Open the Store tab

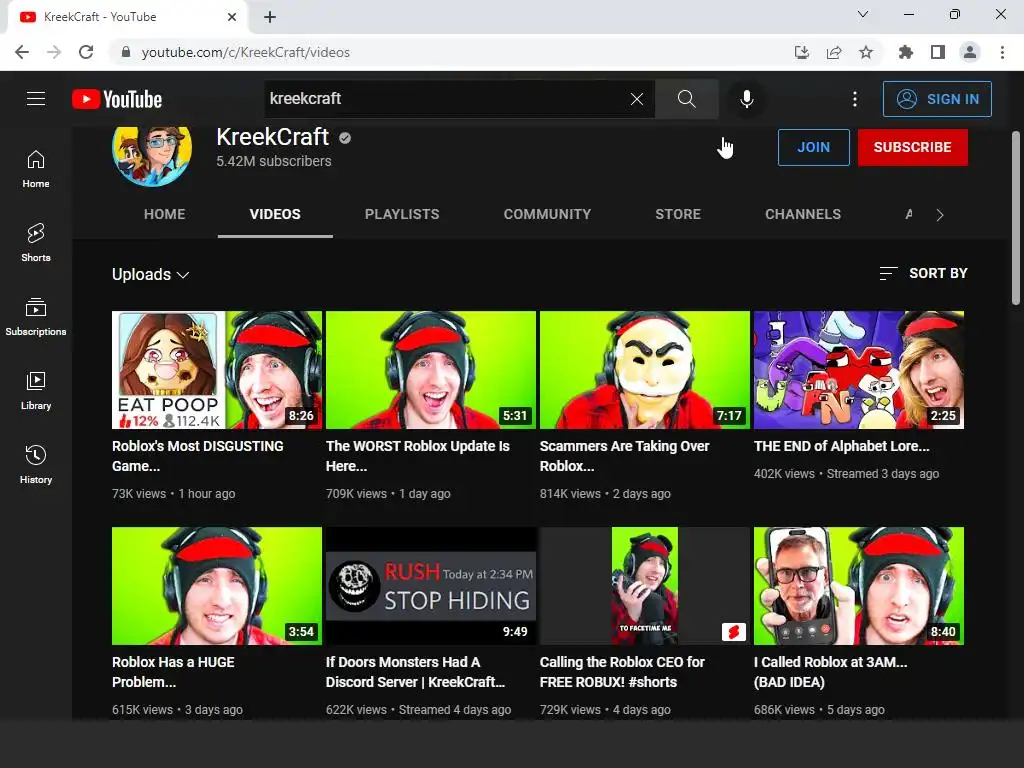coord(678,214)
